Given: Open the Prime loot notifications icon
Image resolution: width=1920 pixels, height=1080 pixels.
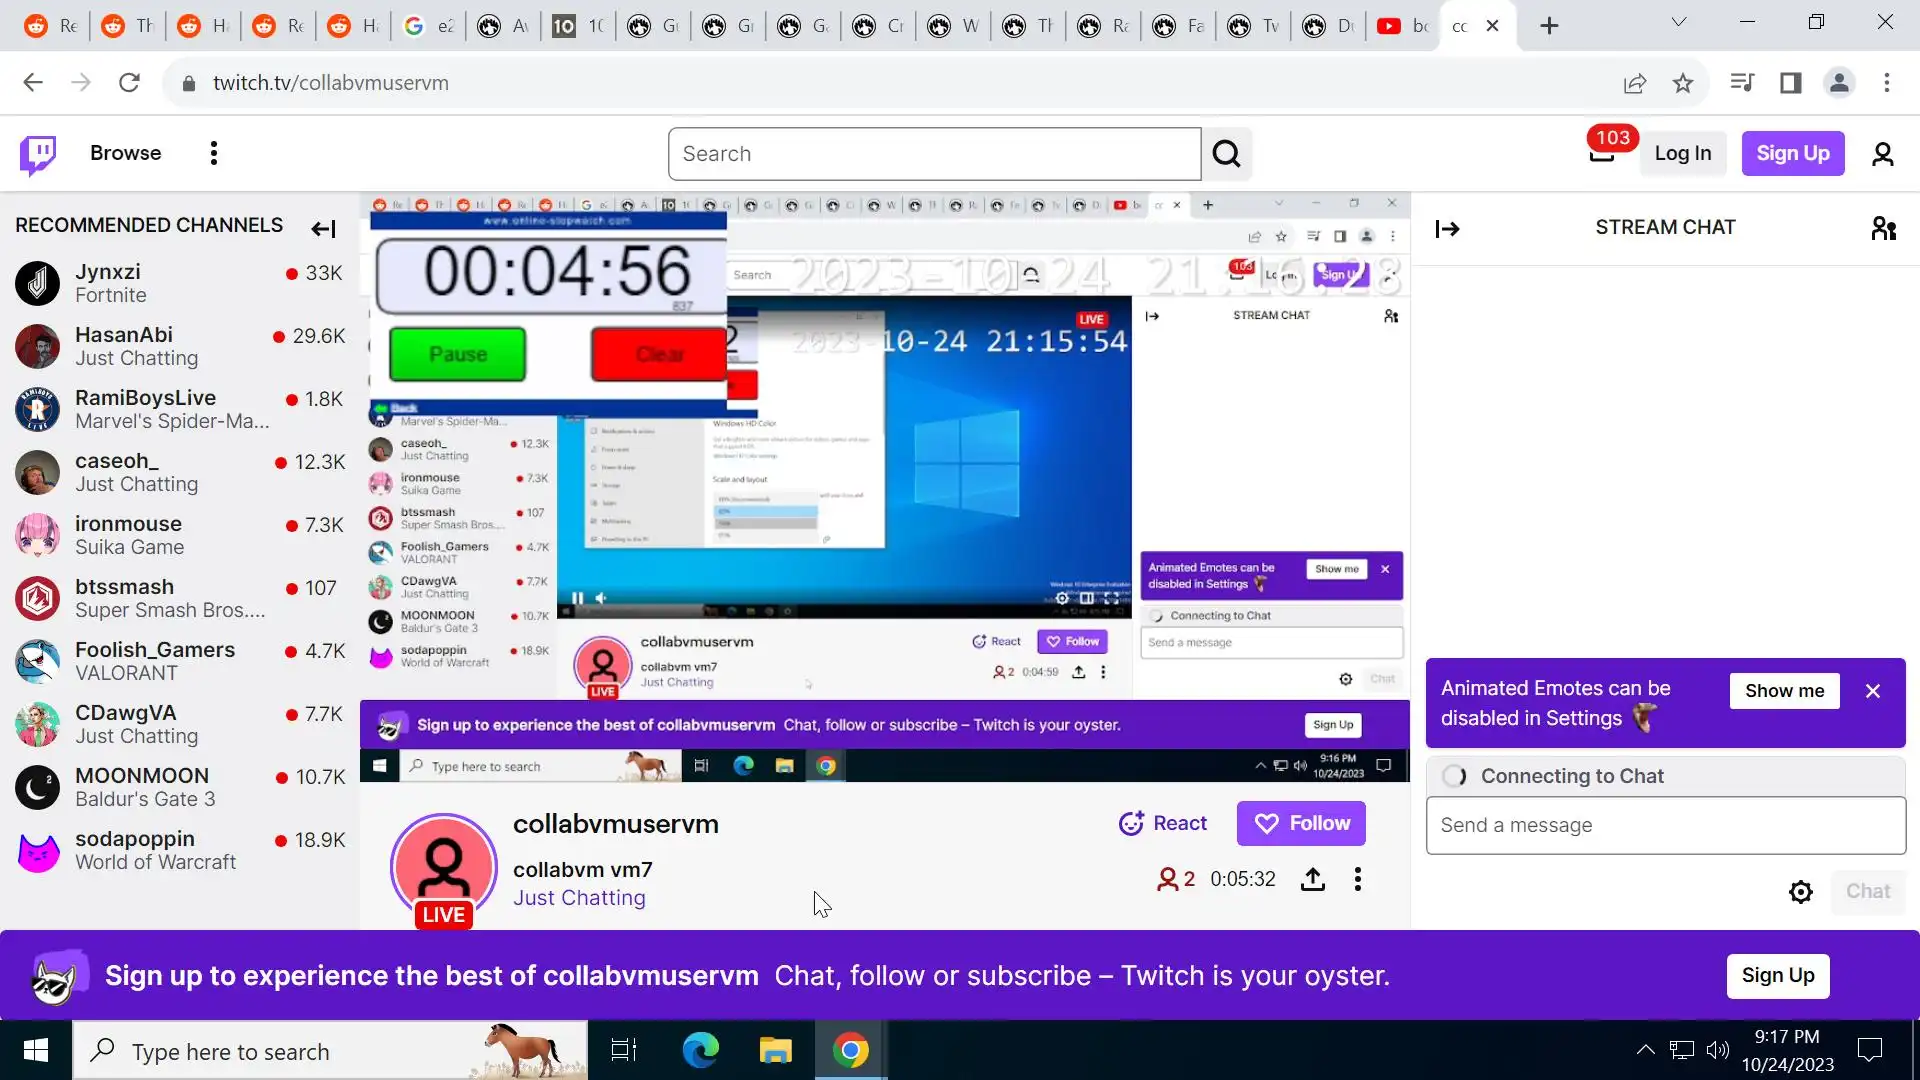Looking at the screenshot, I should pos(1602,153).
